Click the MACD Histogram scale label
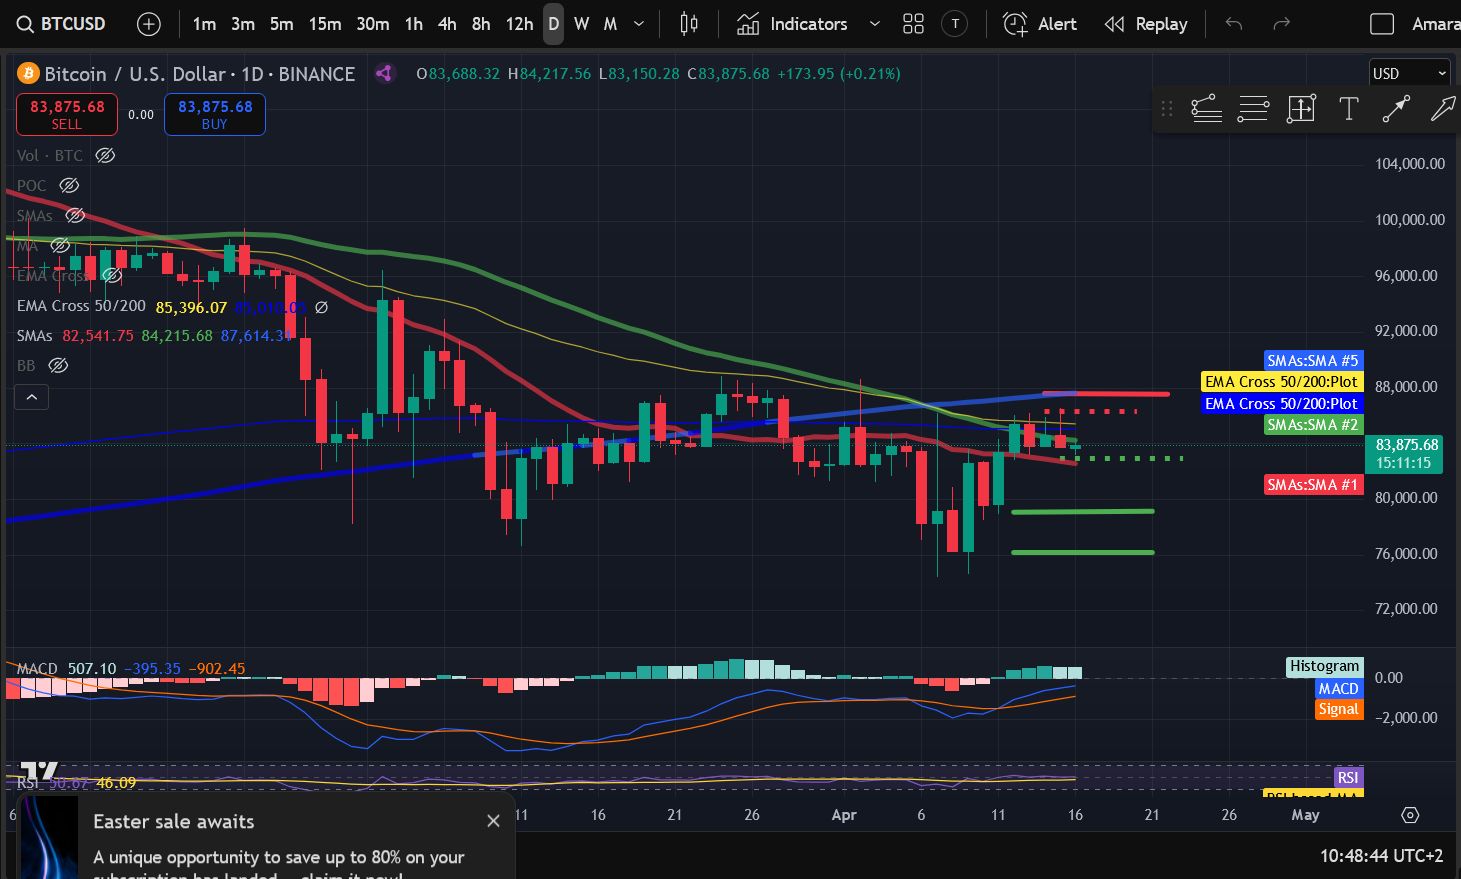 click(1325, 667)
